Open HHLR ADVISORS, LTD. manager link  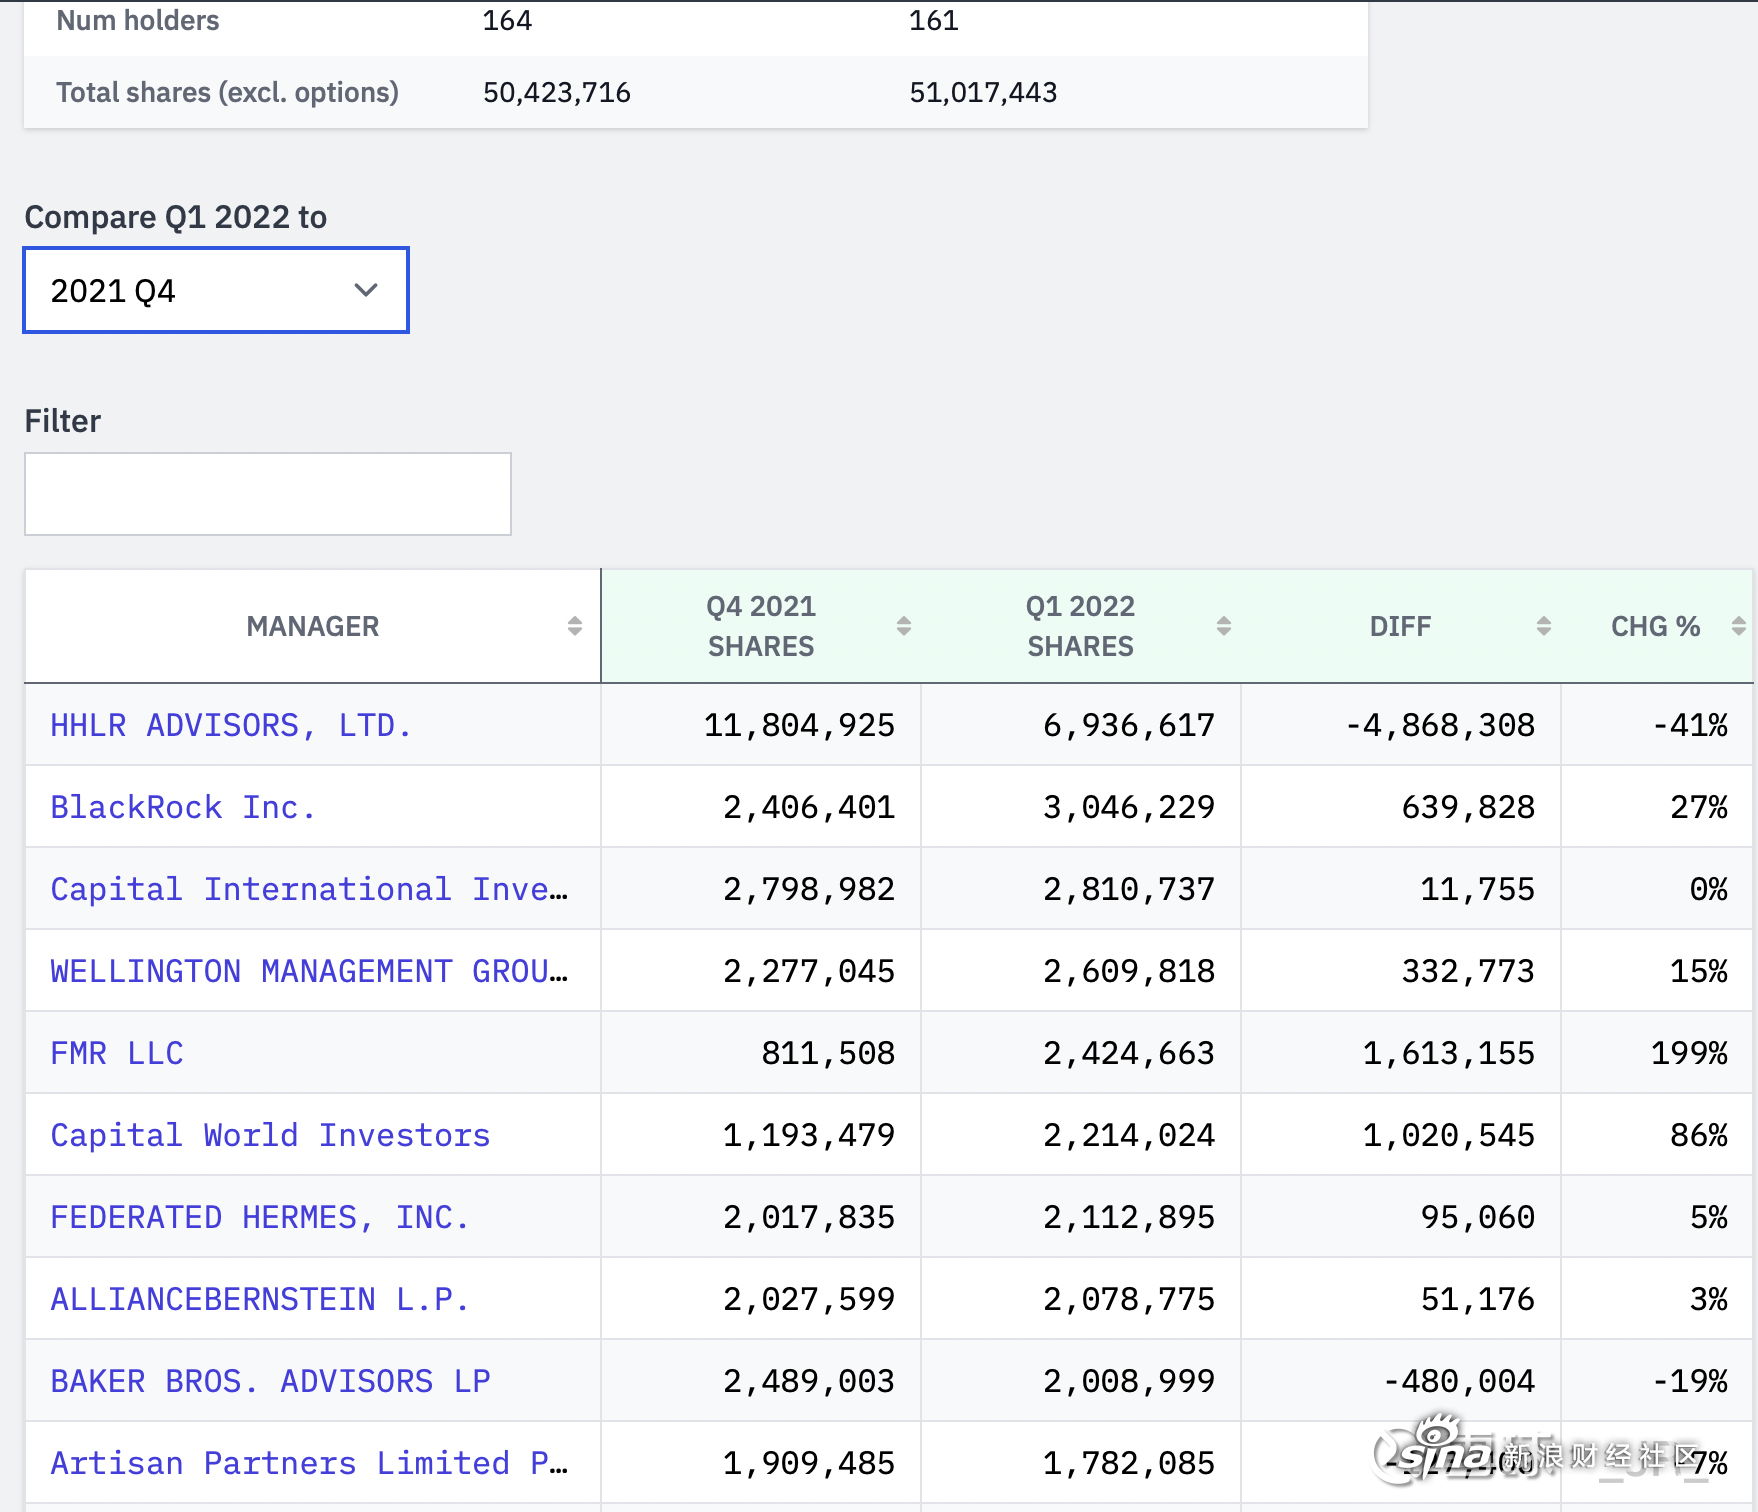(231, 725)
